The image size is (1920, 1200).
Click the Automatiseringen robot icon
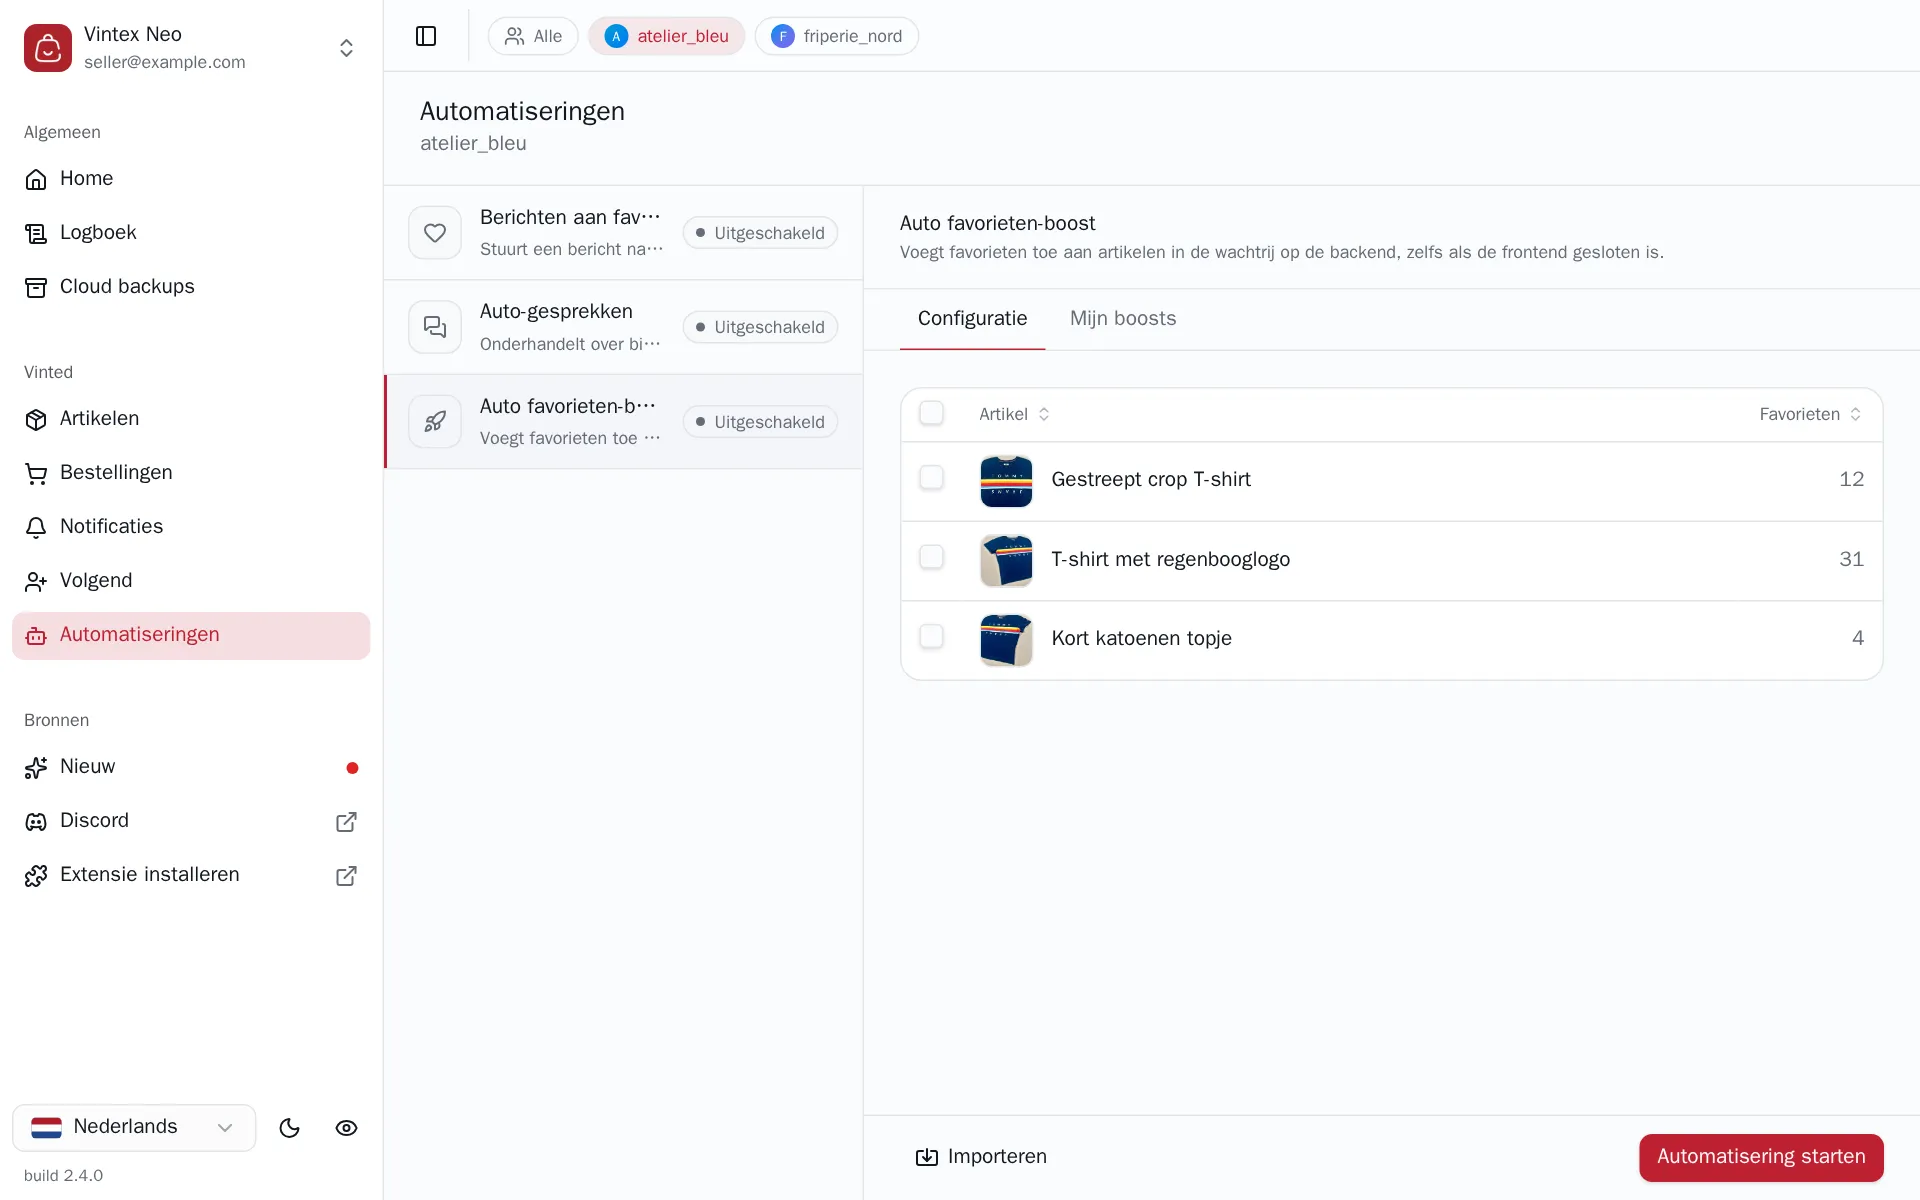click(x=36, y=636)
